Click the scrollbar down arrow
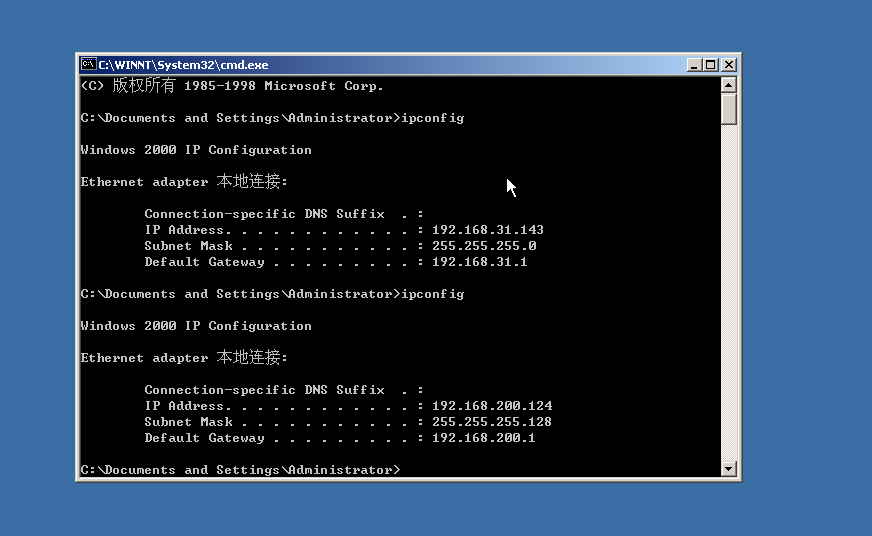This screenshot has width=872, height=536. point(729,469)
